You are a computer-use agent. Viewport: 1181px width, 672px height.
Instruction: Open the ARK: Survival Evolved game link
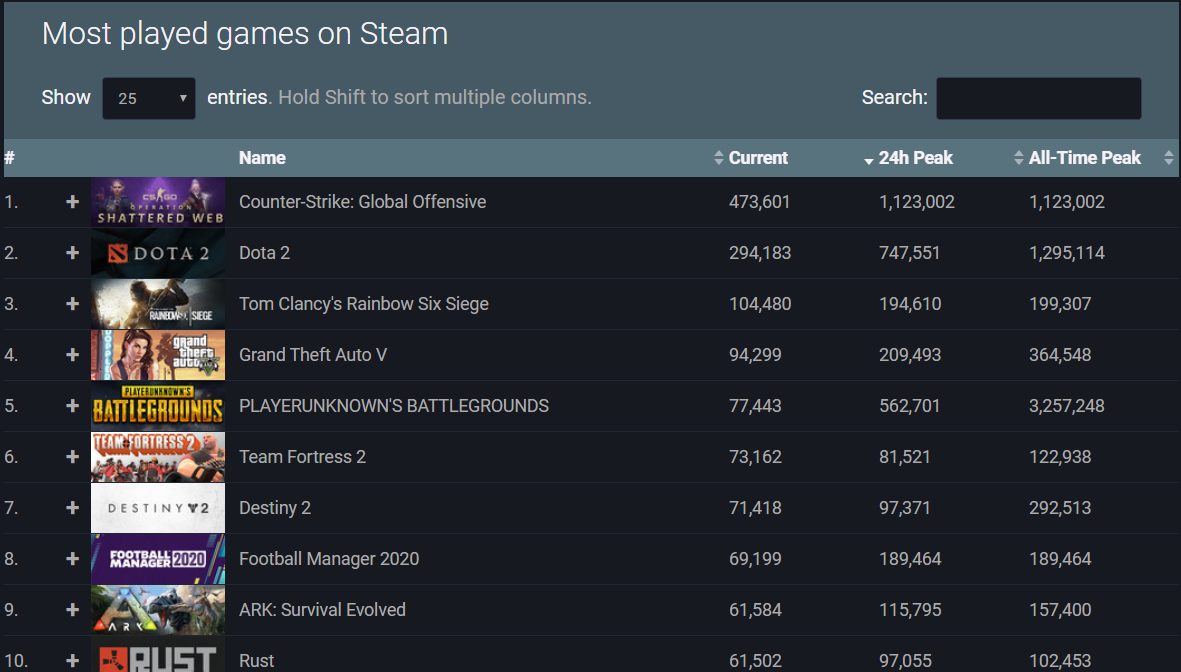coord(322,609)
